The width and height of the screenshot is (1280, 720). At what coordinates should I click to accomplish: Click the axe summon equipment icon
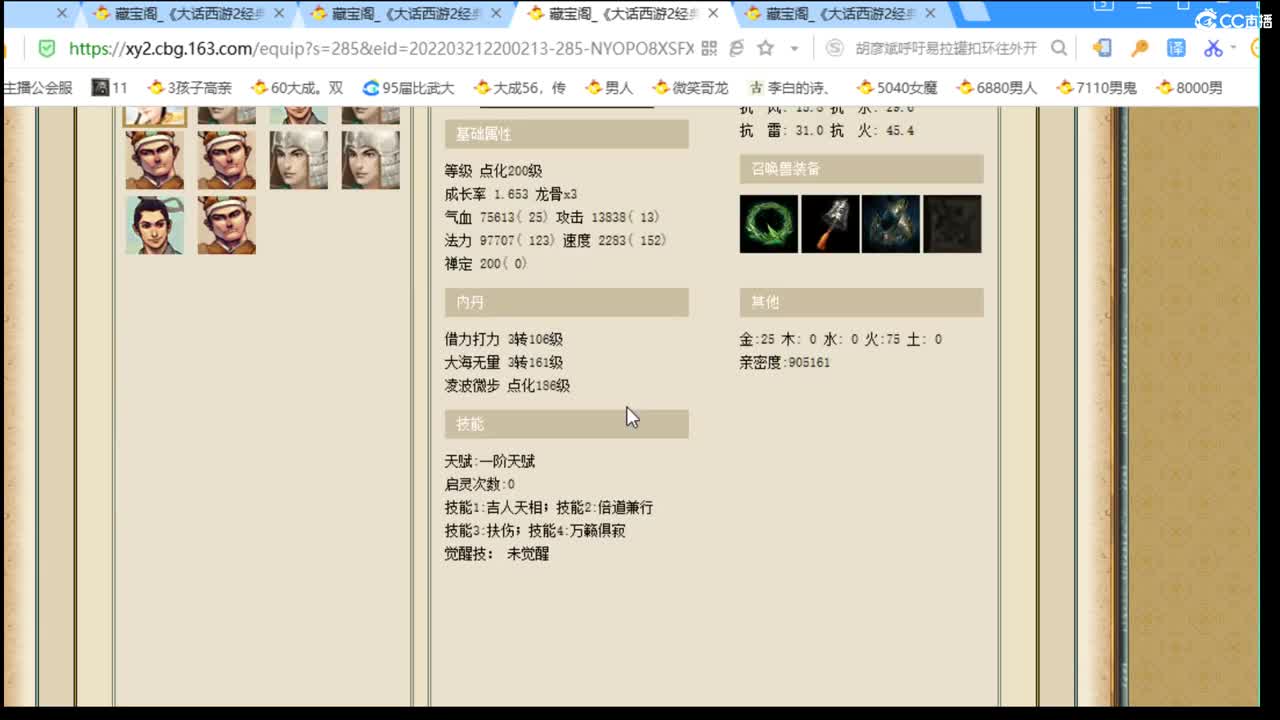tap(830, 224)
